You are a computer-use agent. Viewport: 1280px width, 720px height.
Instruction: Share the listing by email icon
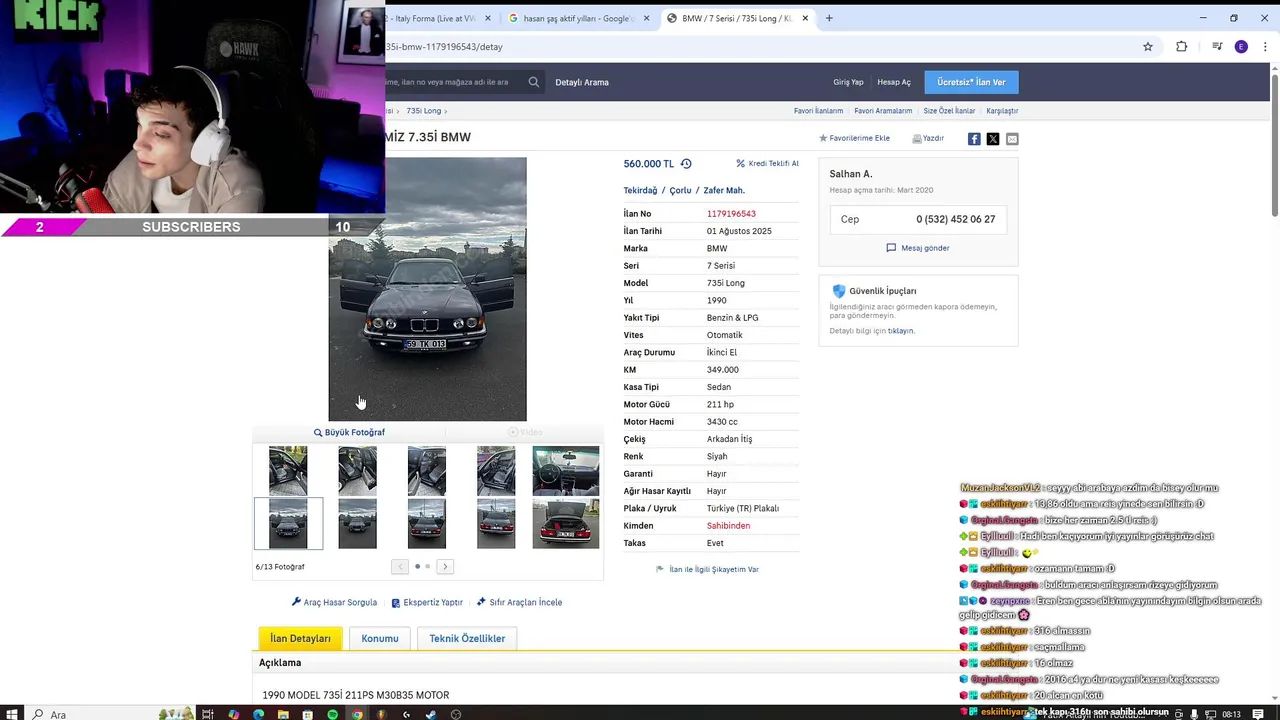(x=1012, y=139)
